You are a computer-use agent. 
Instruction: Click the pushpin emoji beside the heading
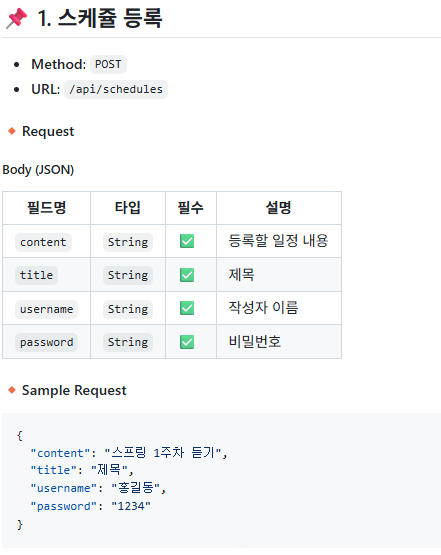[x=16, y=18]
